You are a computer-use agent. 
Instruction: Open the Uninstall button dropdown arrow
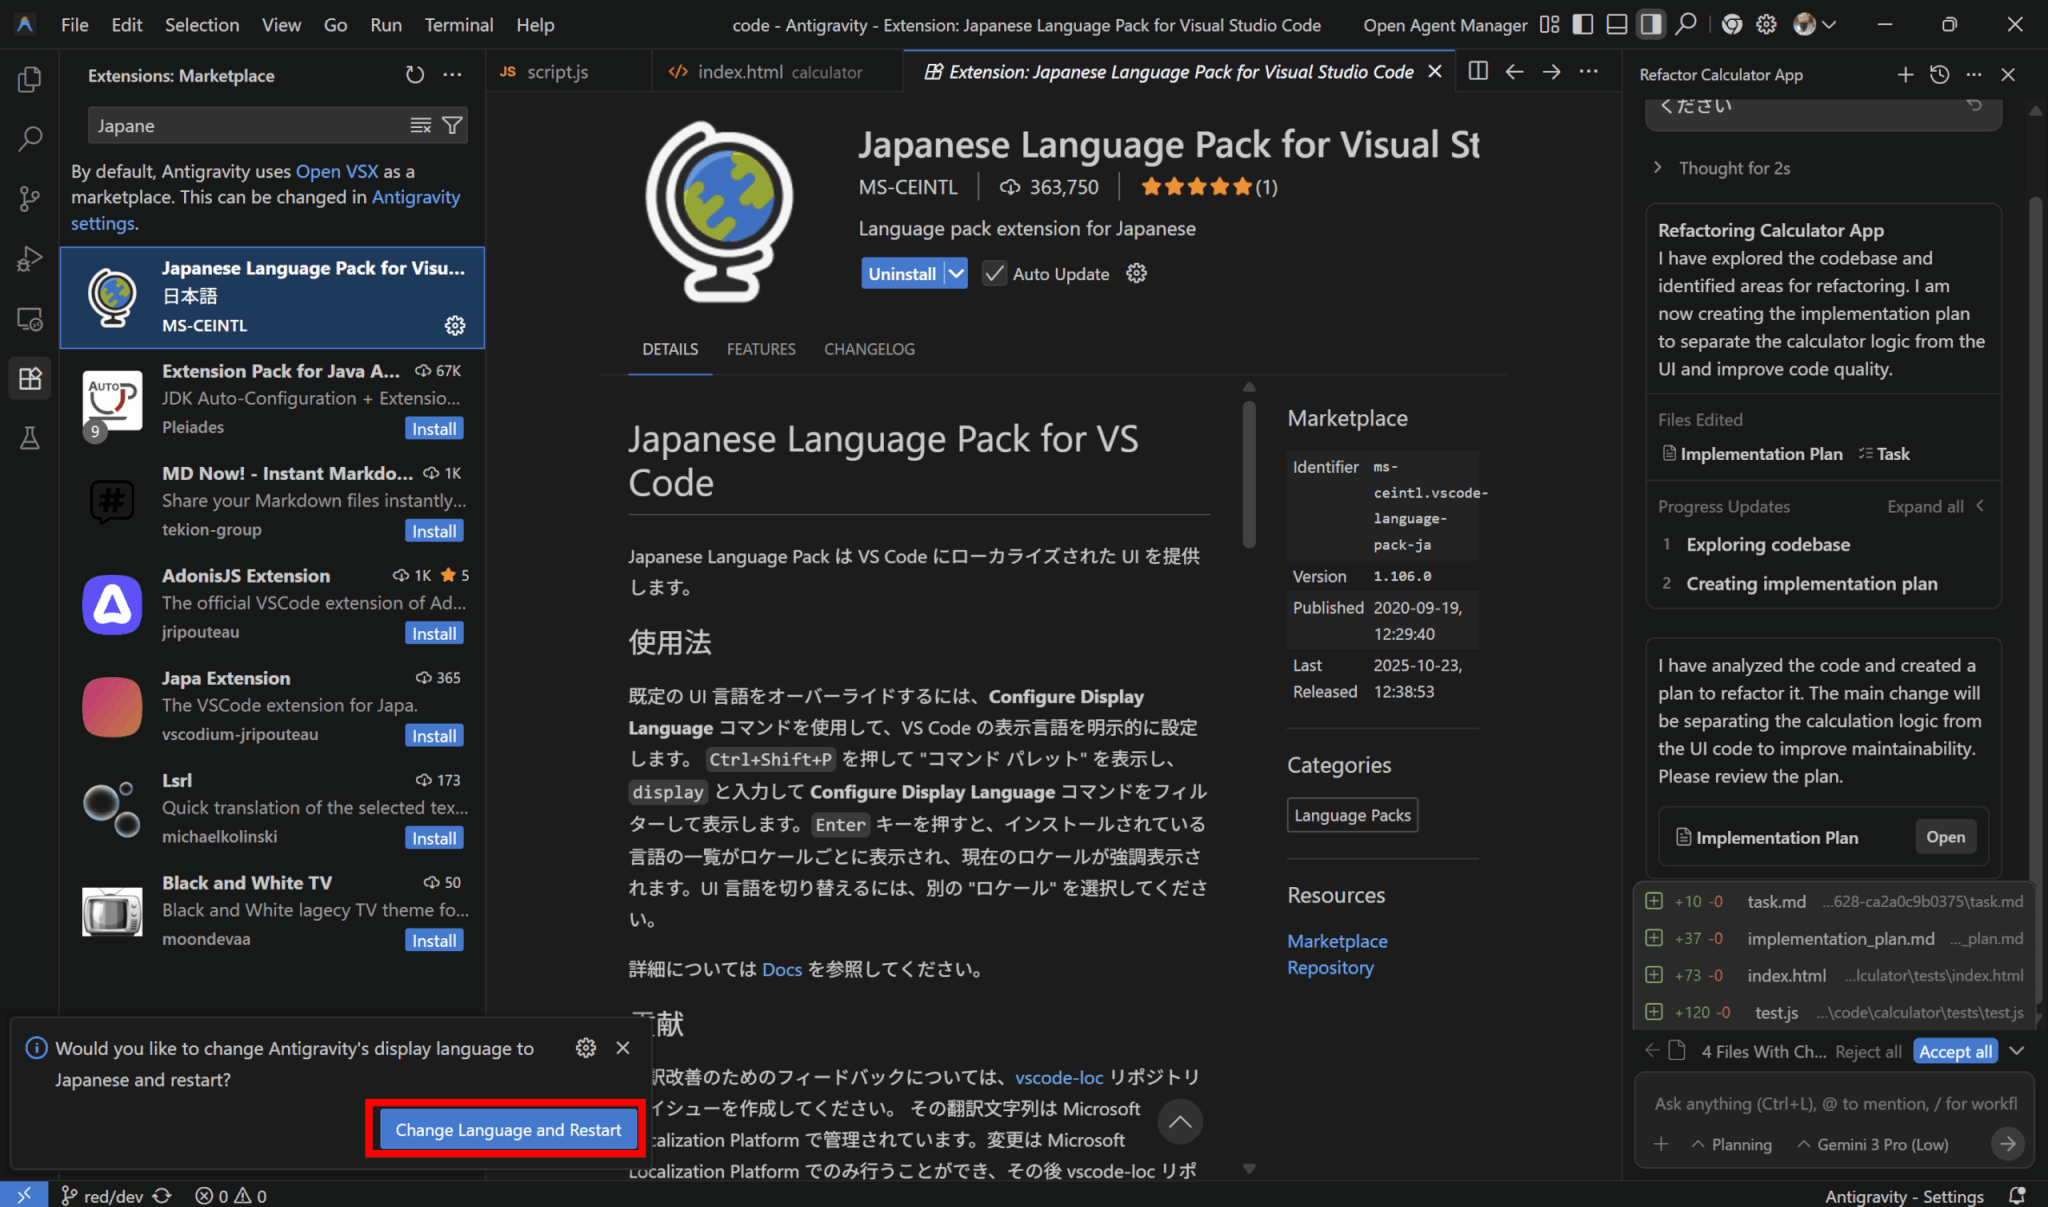tap(956, 274)
